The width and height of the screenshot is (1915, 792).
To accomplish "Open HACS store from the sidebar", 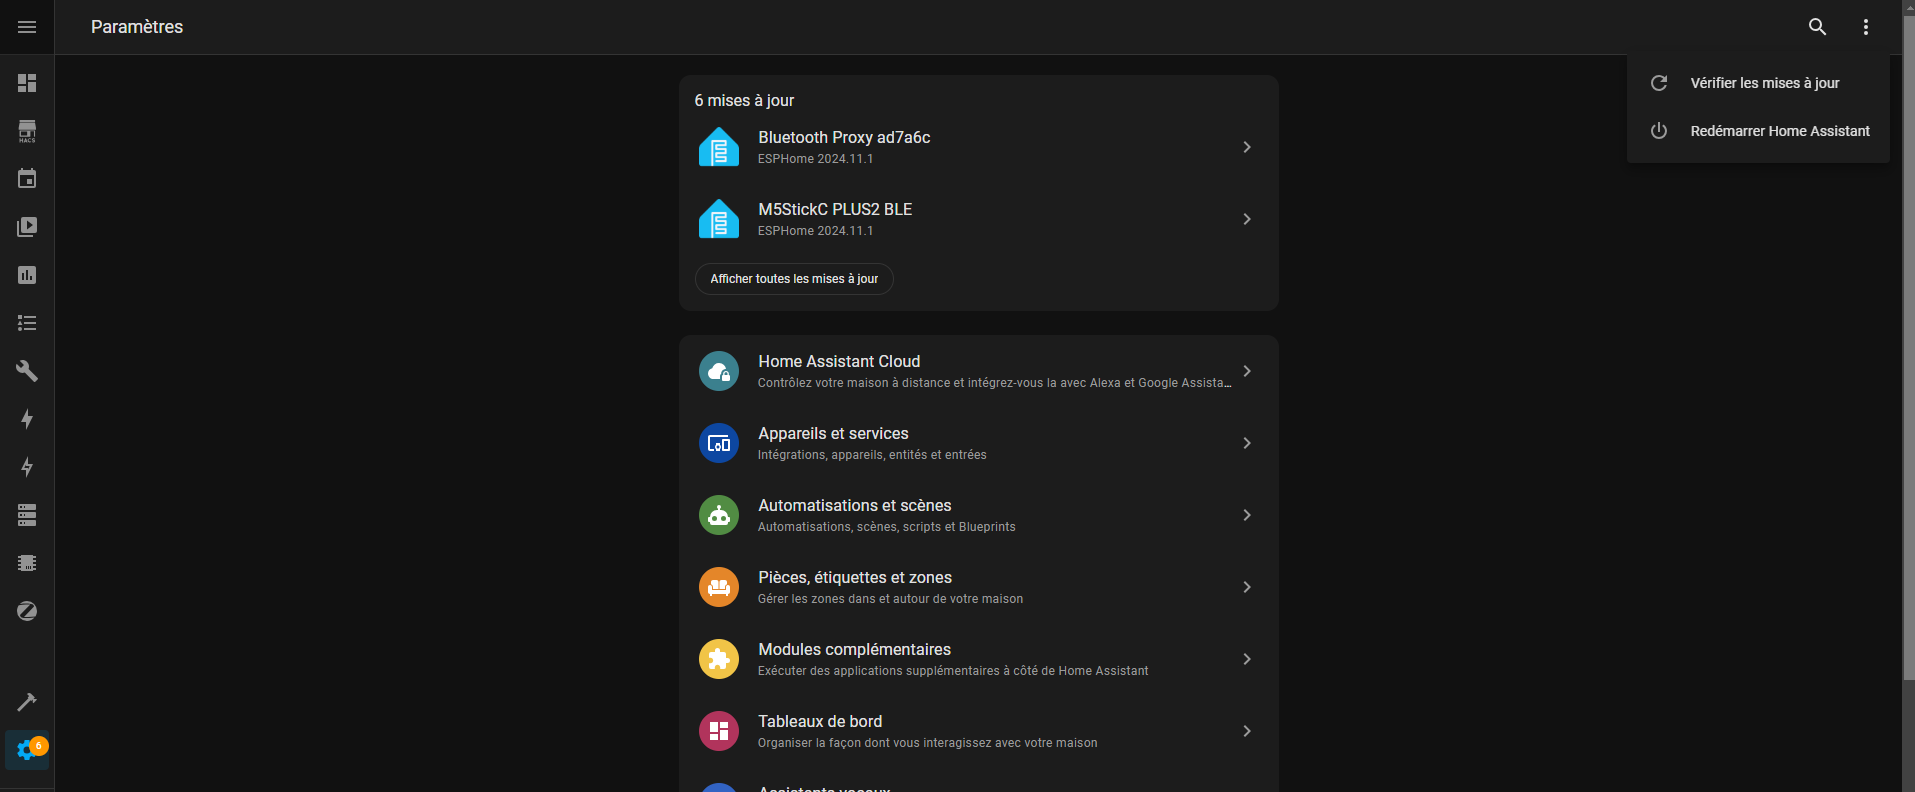I will 27,131.
